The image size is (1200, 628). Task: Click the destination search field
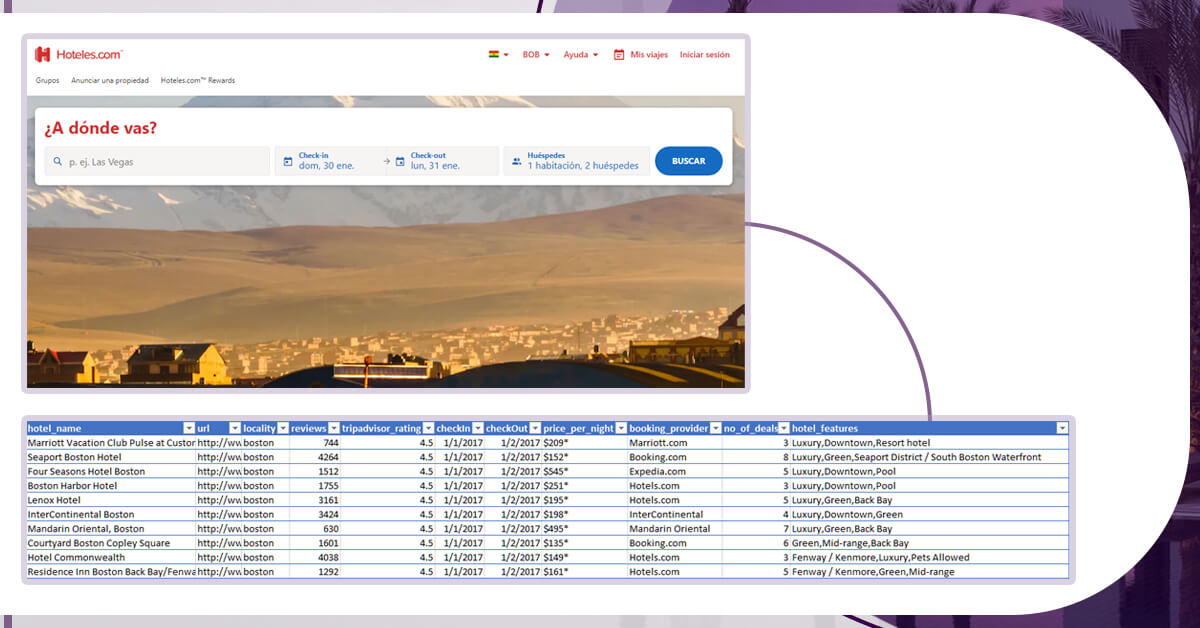point(157,161)
